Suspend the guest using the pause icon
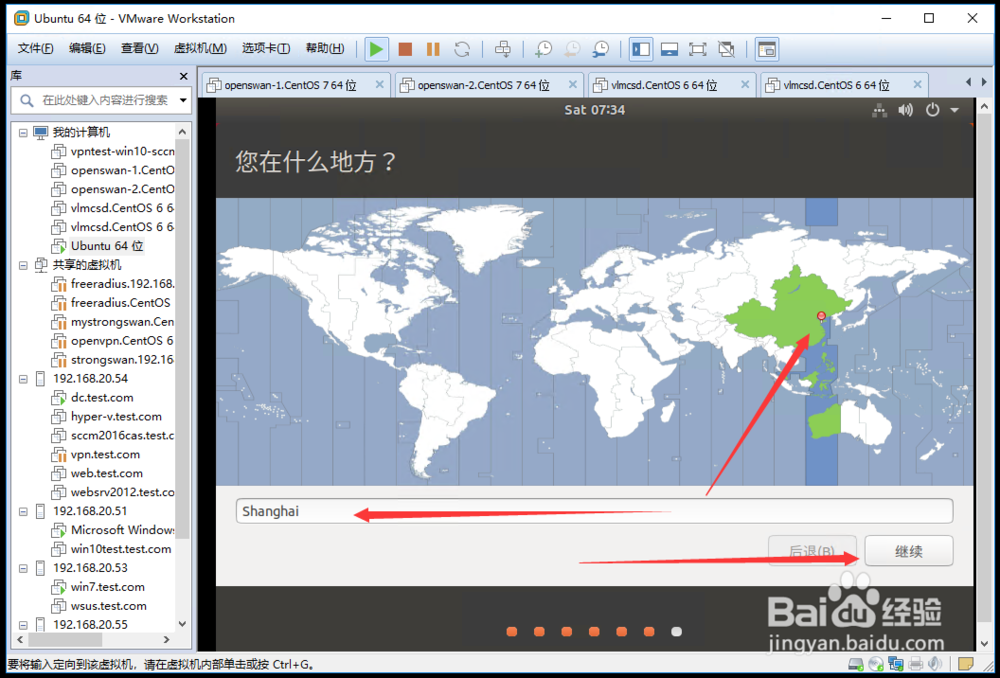 (433, 49)
